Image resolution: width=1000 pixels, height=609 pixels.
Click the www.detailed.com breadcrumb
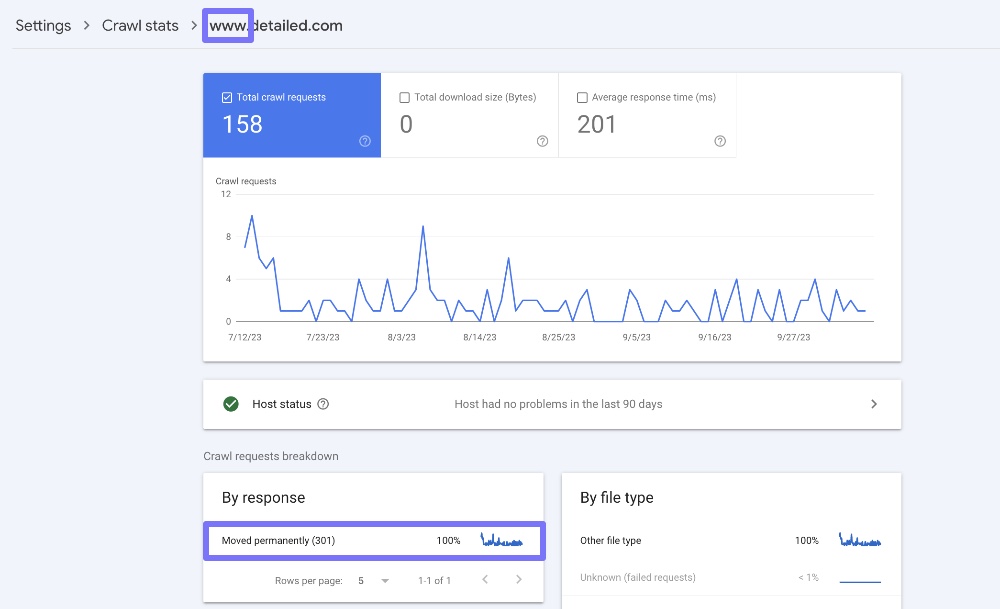coord(276,26)
